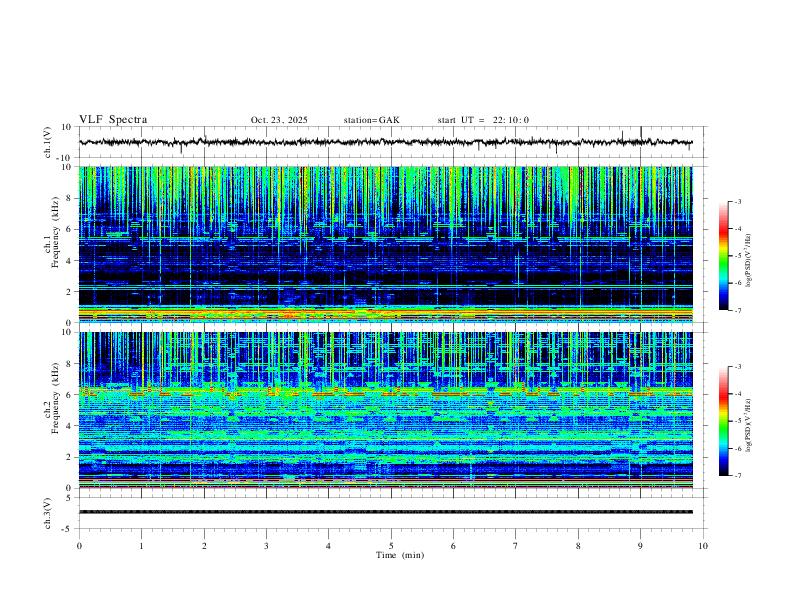Image resolution: width=792 pixels, height=612 pixels.
Task: Click the '-7' tick on ch.2 colorbar
Action: pos(737,476)
